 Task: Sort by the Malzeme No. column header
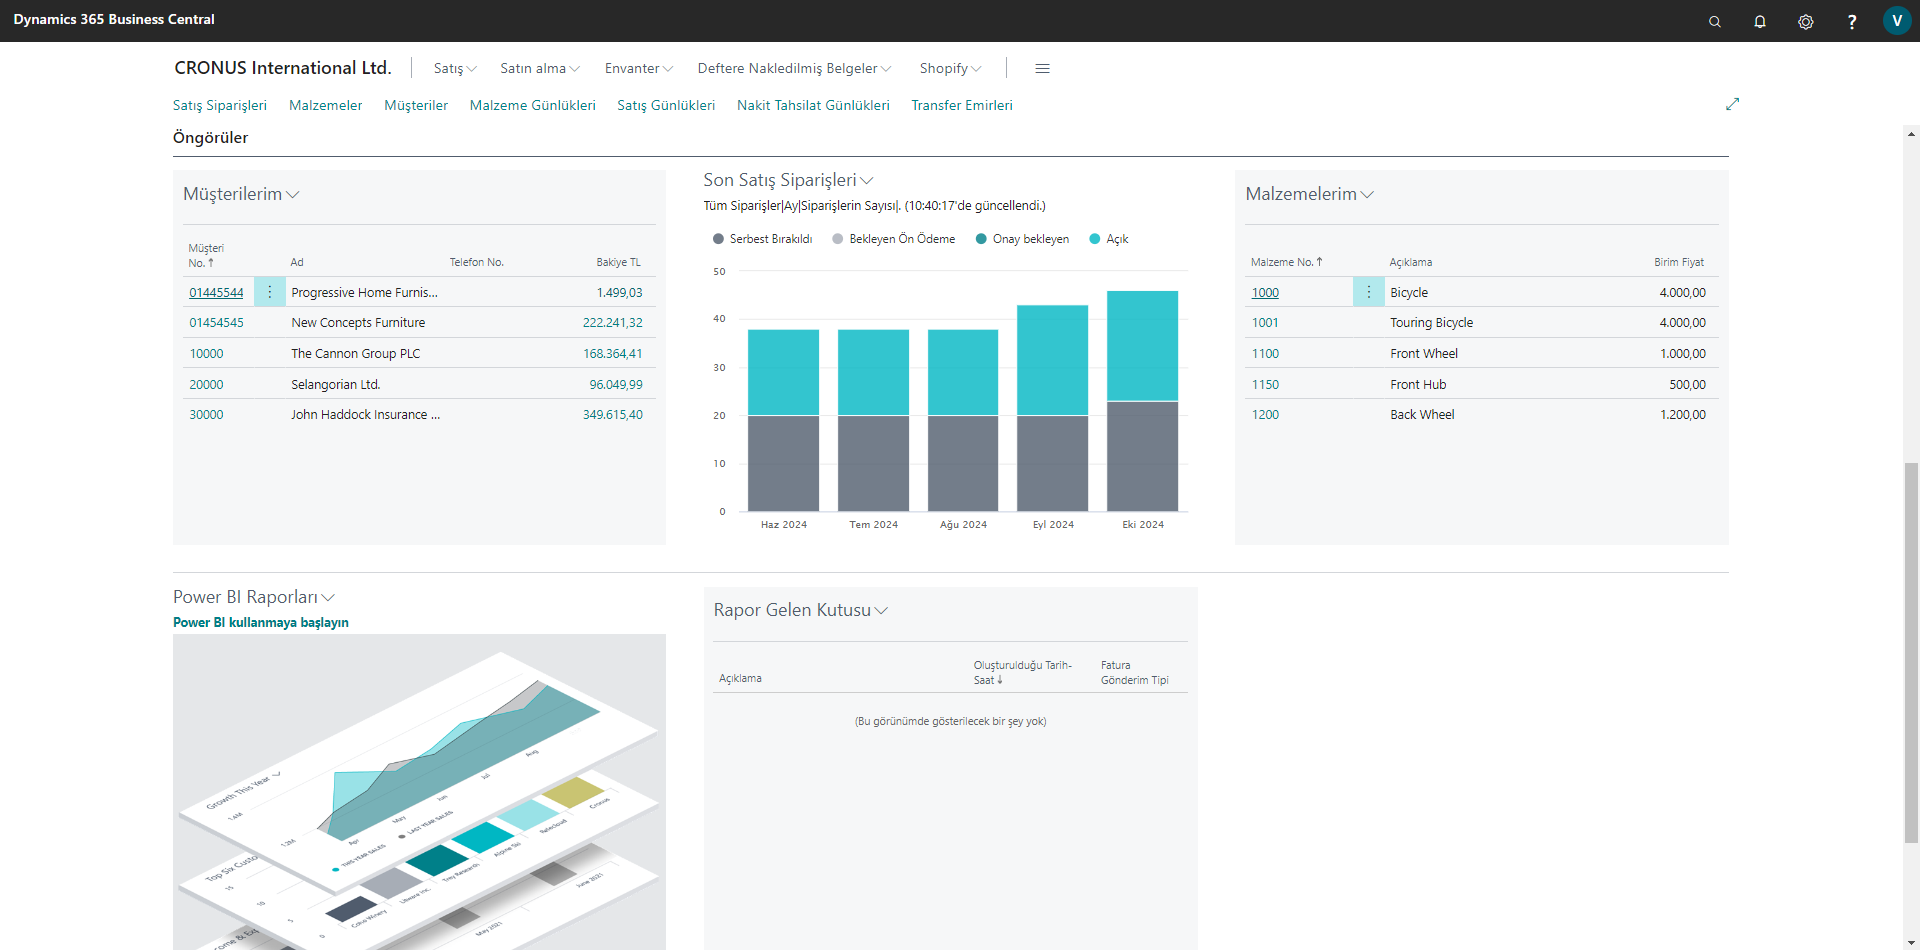pos(1287,262)
